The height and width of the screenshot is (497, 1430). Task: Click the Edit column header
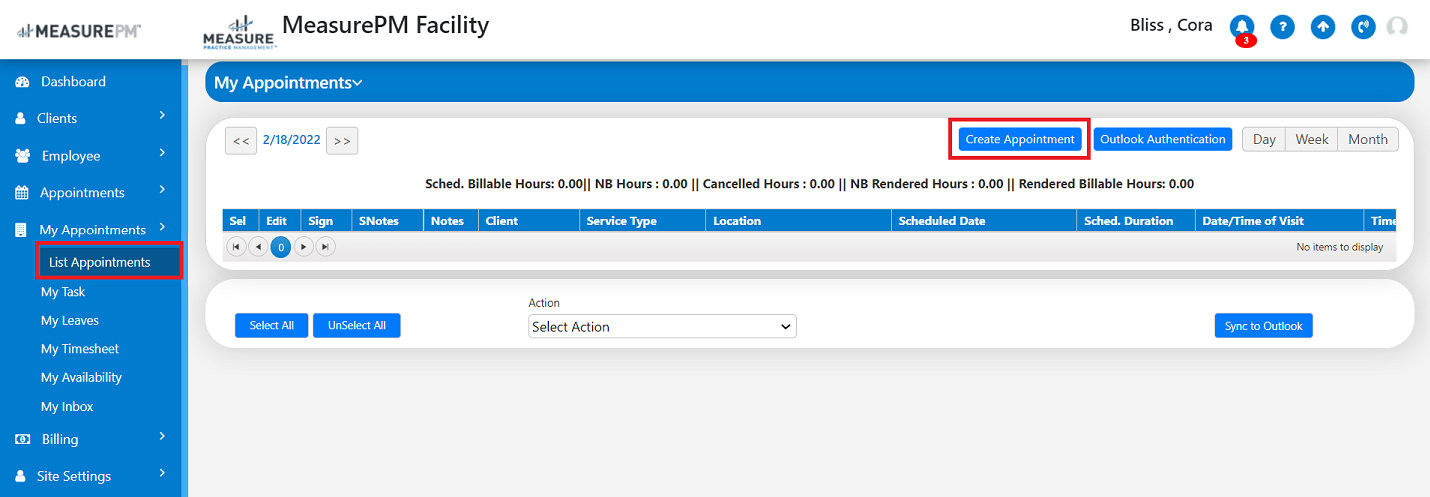(x=279, y=221)
